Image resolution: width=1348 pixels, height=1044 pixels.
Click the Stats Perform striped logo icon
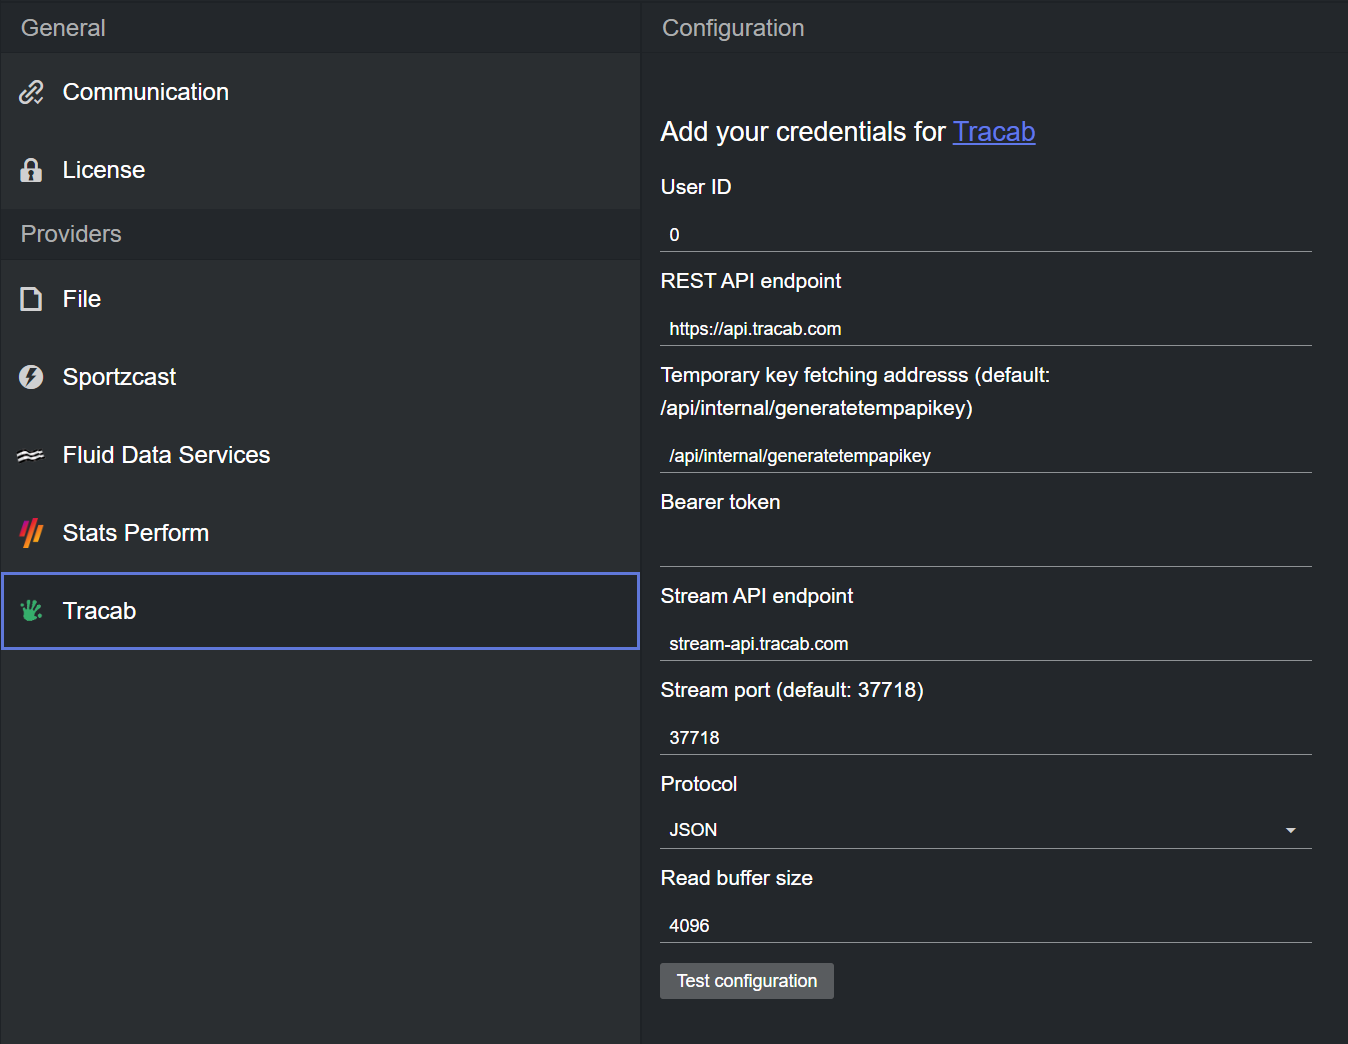[31, 533]
